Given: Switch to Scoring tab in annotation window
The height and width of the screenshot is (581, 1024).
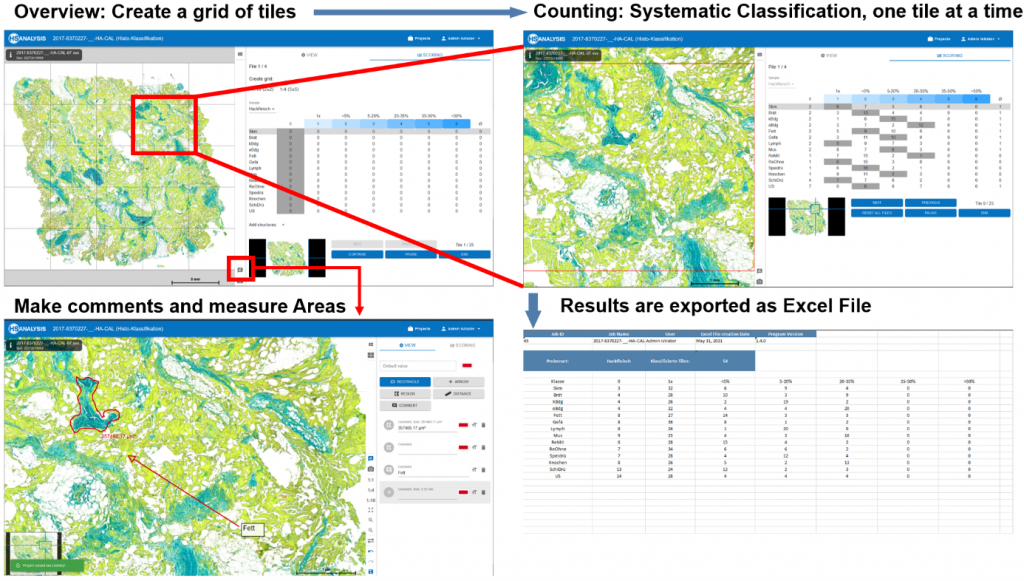Looking at the screenshot, I should point(462,346).
